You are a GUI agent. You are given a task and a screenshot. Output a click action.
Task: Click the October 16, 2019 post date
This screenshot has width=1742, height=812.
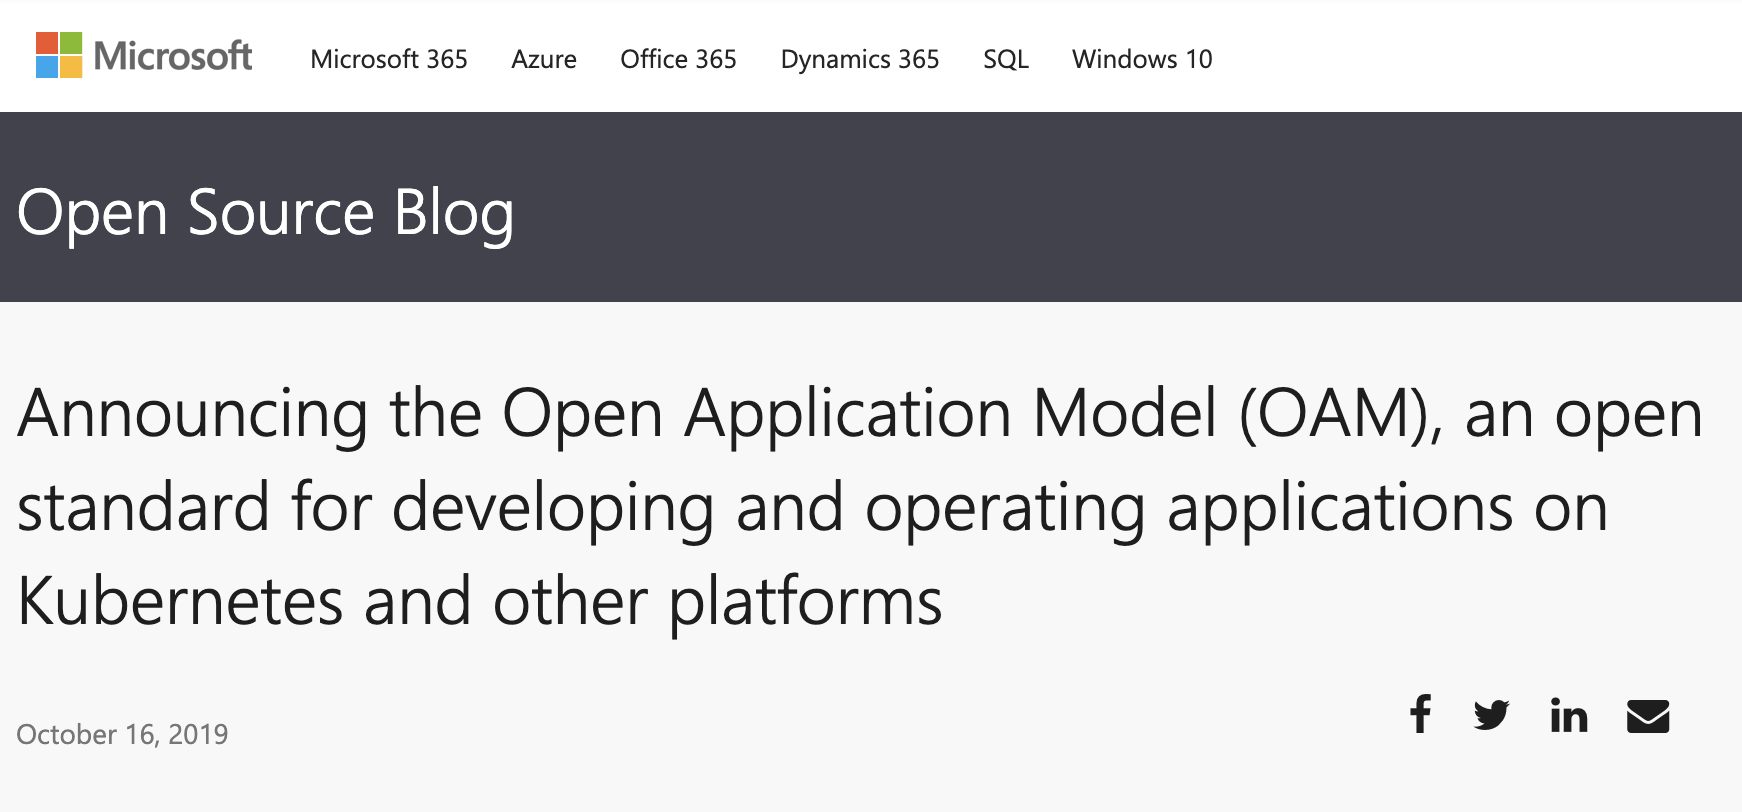coord(122,734)
